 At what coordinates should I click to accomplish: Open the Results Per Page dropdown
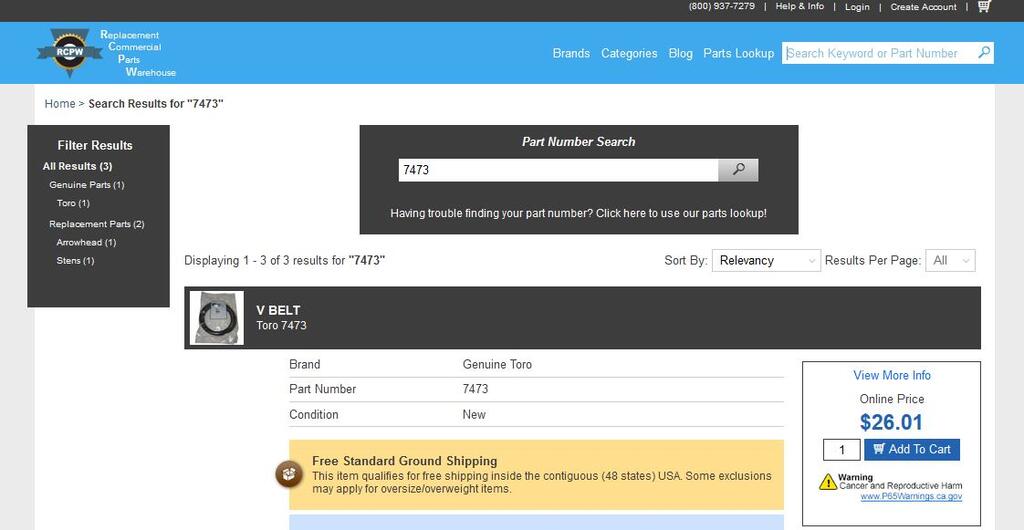pos(950,260)
